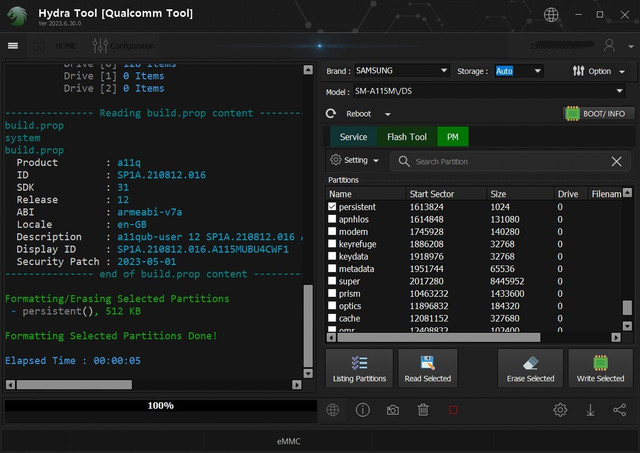Click the Option sliders icon
The height and width of the screenshot is (453, 640).
tap(578, 71)
